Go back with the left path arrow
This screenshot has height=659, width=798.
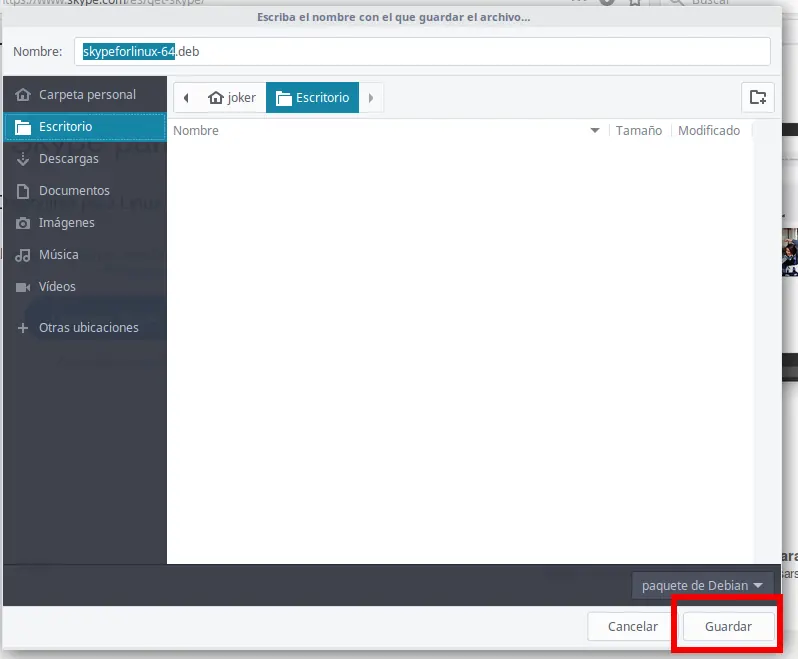(x=186, y=98)
